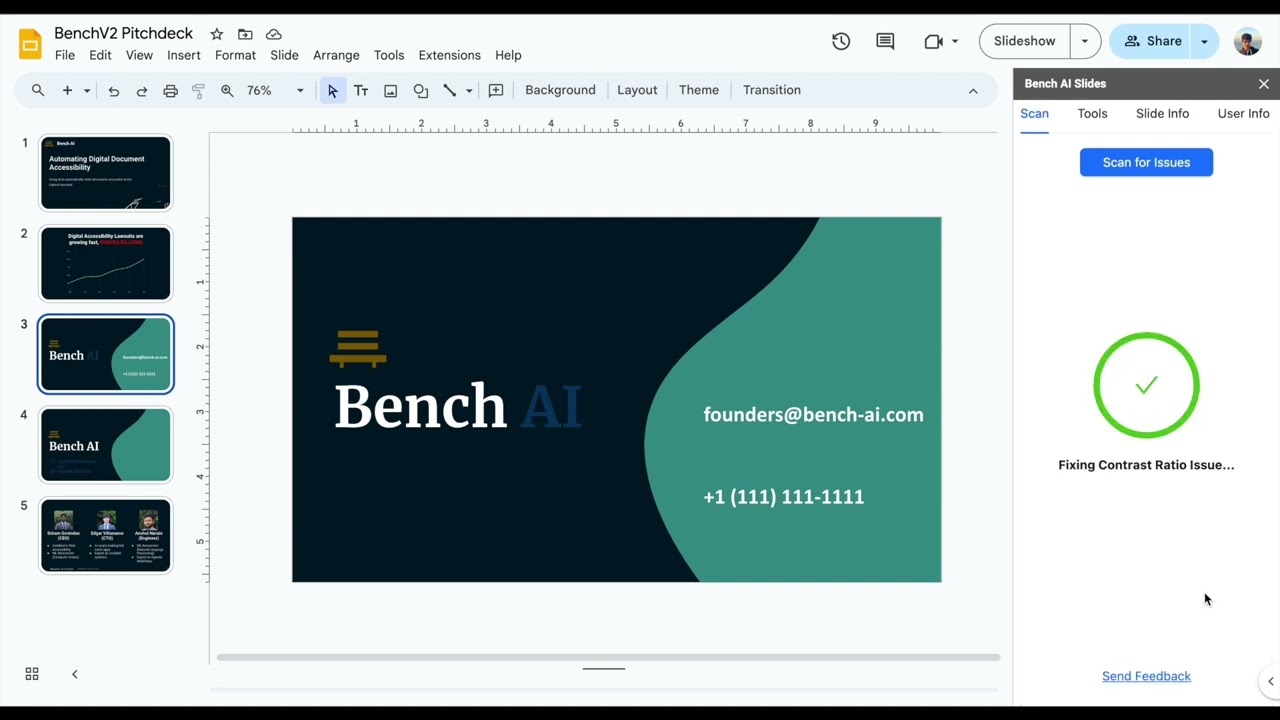
Task: Open the Insert menu
Action: pos(184,55)
